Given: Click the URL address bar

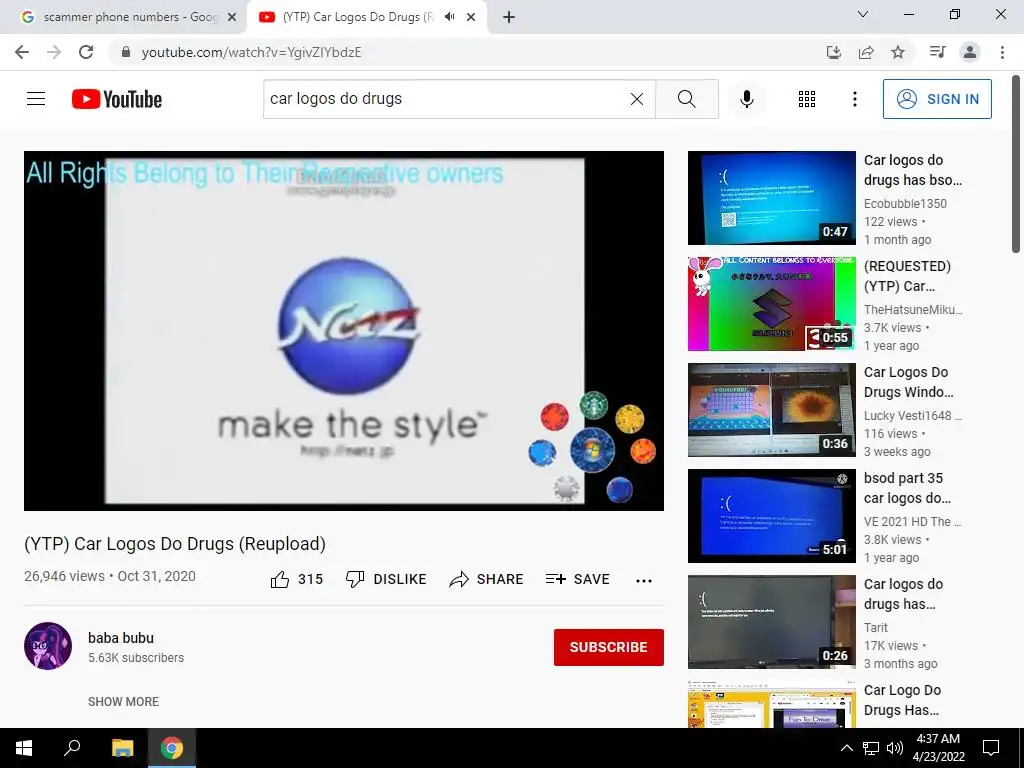Looking at the screenshot, I should tap(457, 52).
